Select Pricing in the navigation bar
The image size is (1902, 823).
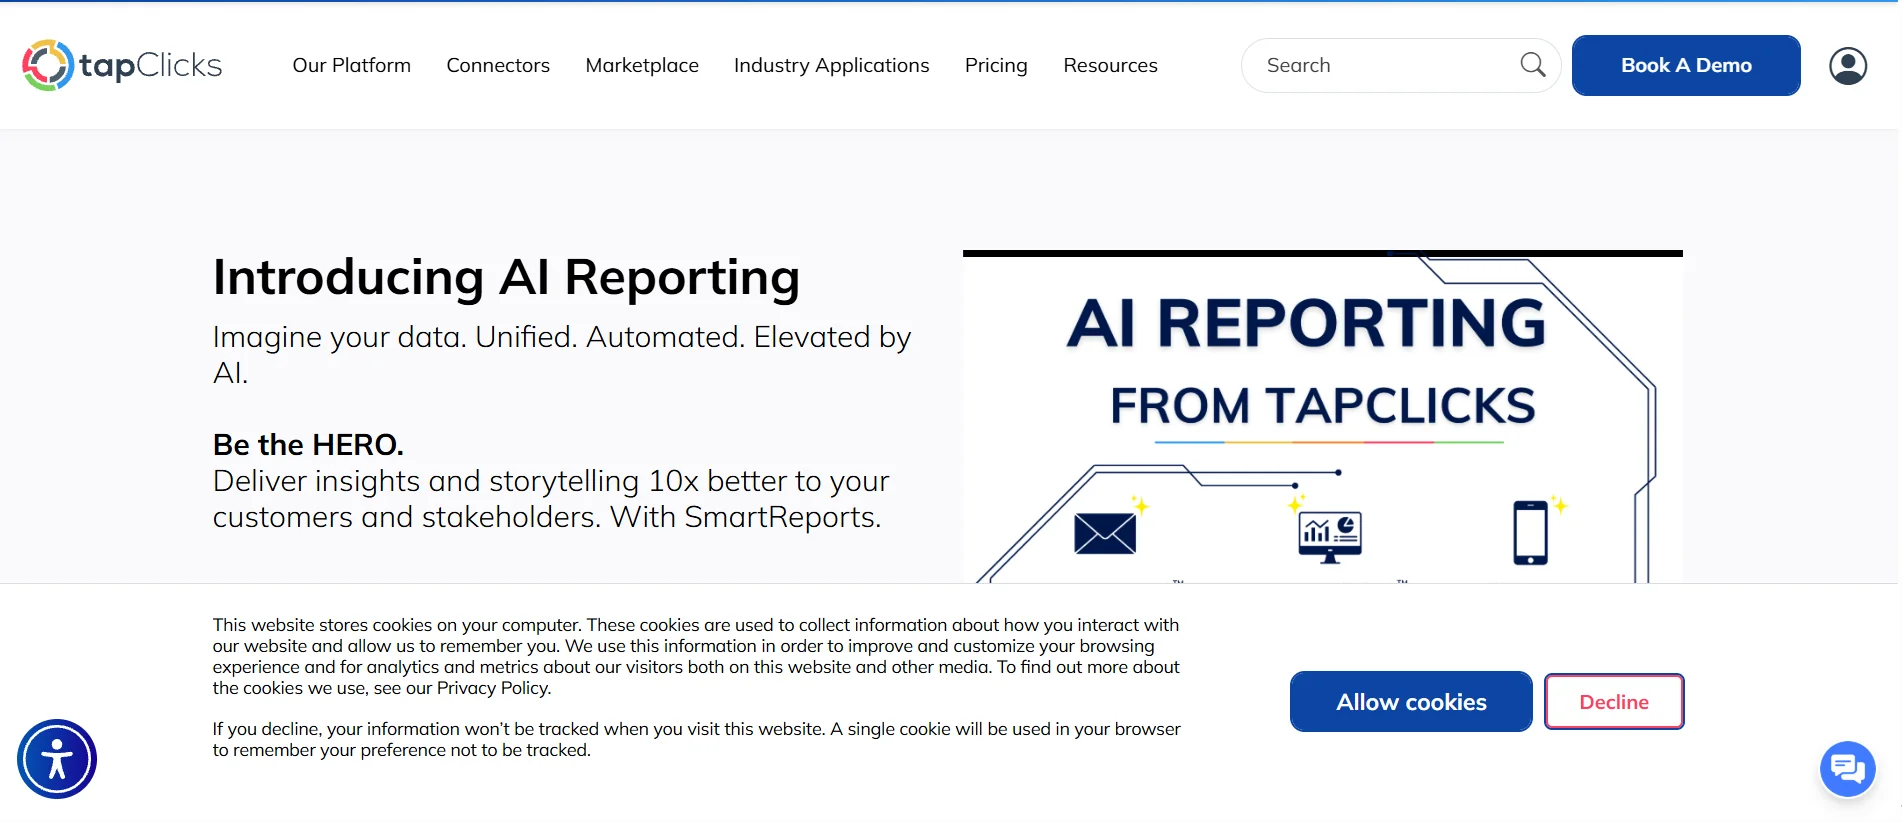tap(995, 65)
